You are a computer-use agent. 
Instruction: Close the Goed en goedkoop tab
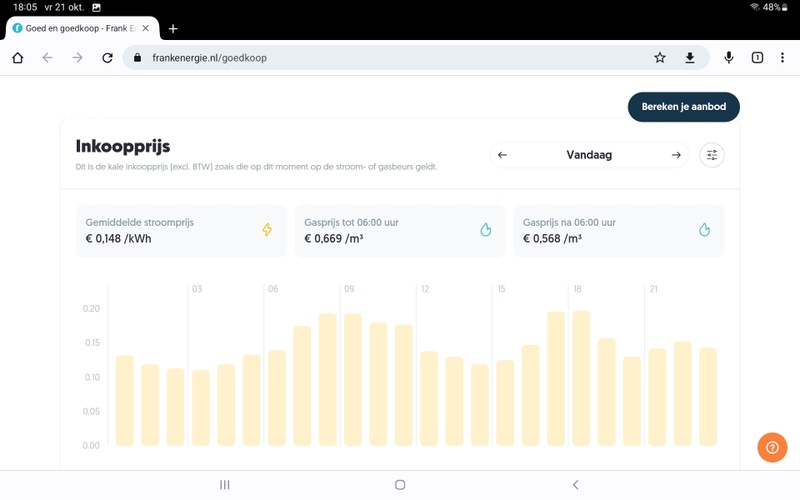point(145,29)
